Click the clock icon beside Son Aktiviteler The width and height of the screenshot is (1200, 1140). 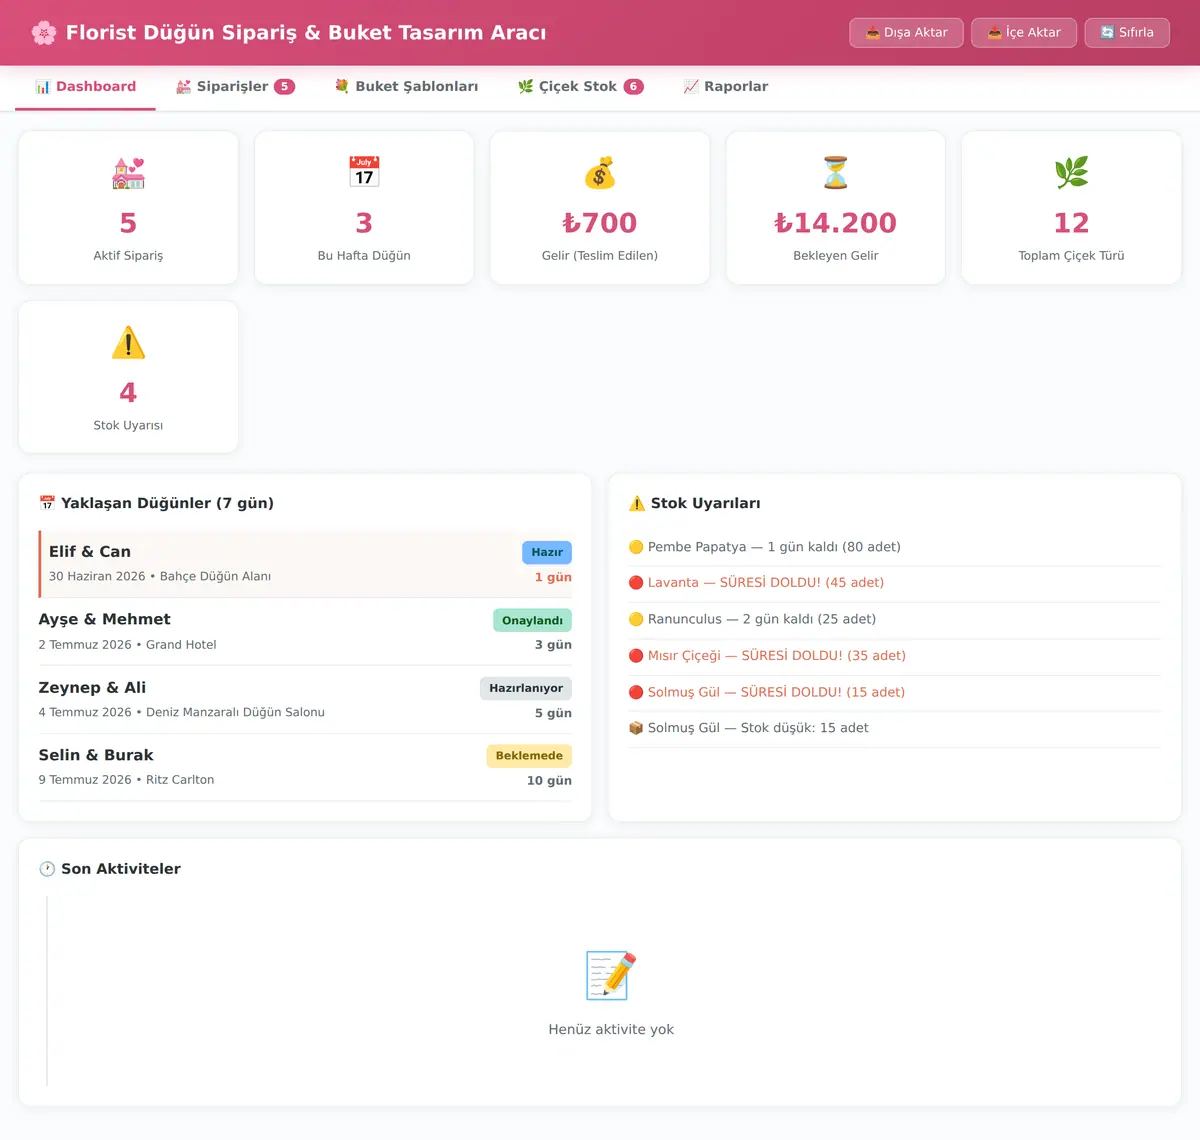(47, 869)
